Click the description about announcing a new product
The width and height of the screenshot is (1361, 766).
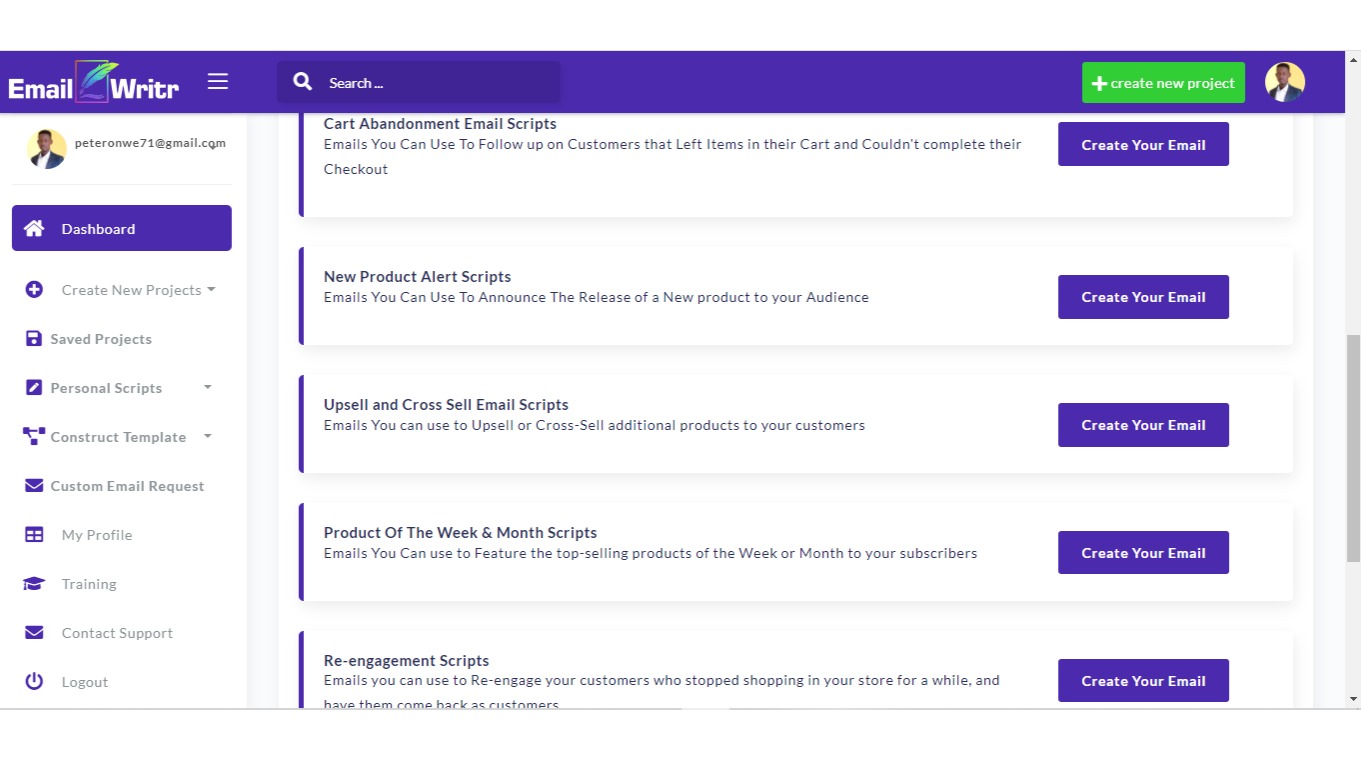pyautogui.click(x=596, y=297)
